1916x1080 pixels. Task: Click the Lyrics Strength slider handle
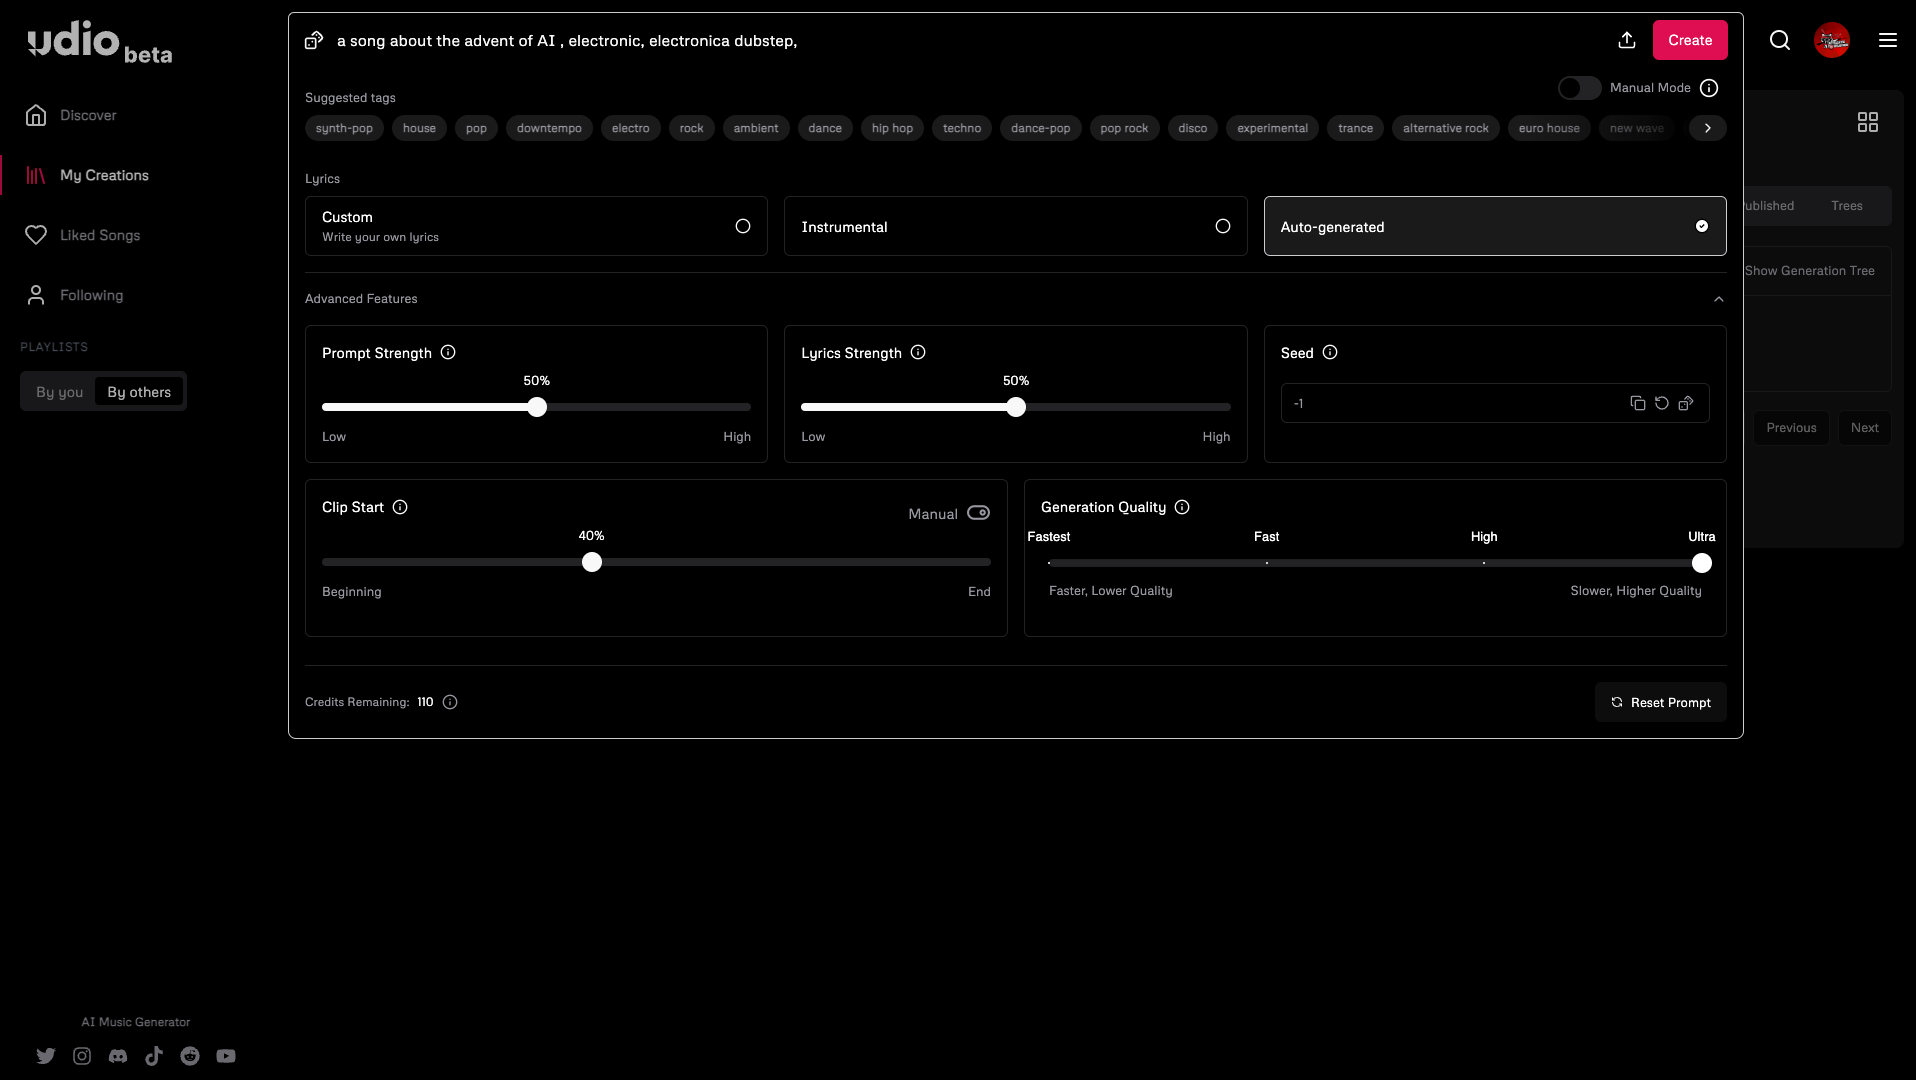coord(1016,407)
